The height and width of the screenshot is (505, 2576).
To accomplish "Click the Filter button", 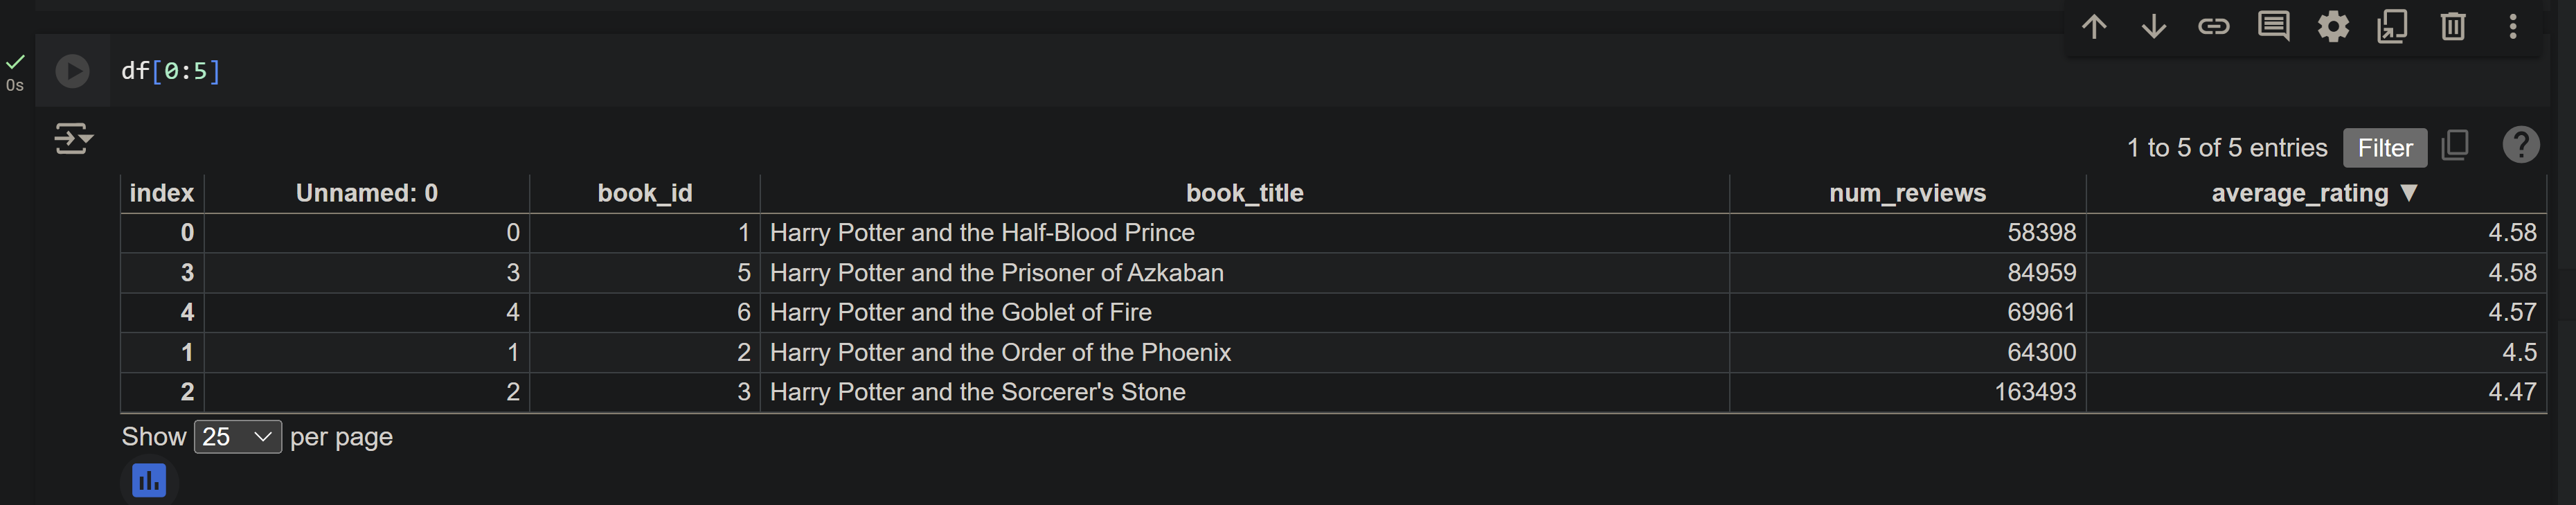I will pyautogui.click(x=2384, y=148).
